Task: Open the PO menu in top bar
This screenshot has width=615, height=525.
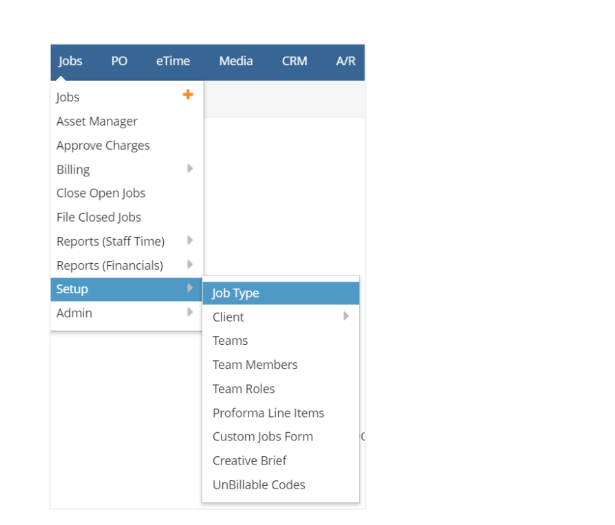Action: pyautogui.click(x=119, y=61)
